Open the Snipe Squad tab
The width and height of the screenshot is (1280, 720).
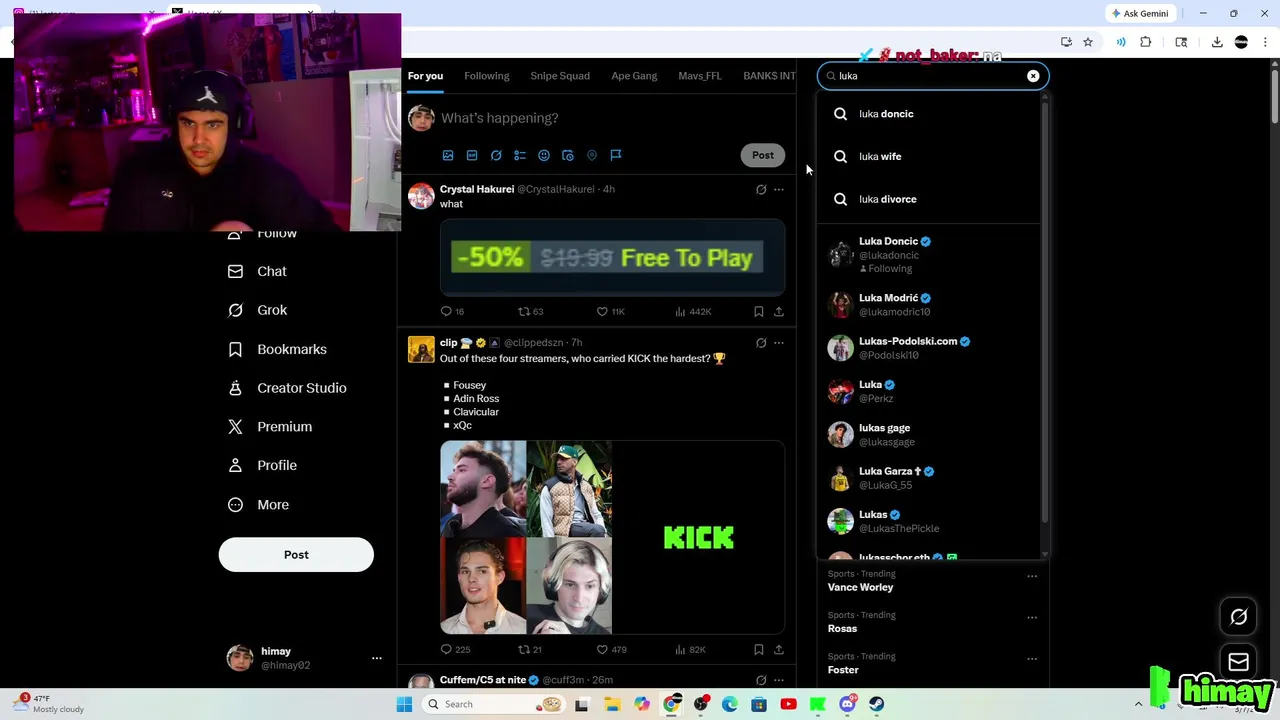coord(560,76)
